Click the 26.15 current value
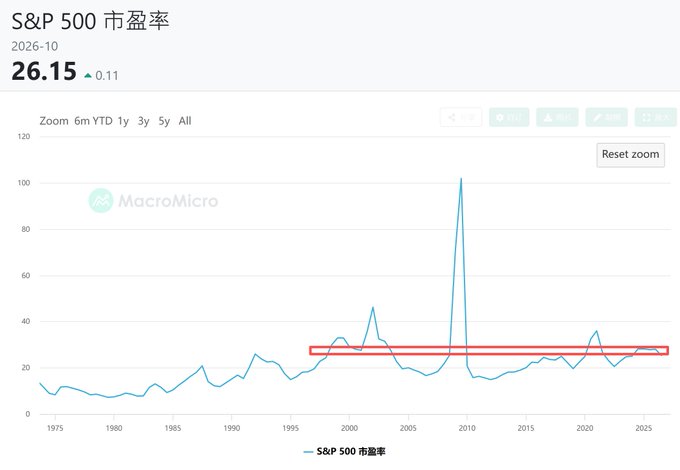 [44, 71]
